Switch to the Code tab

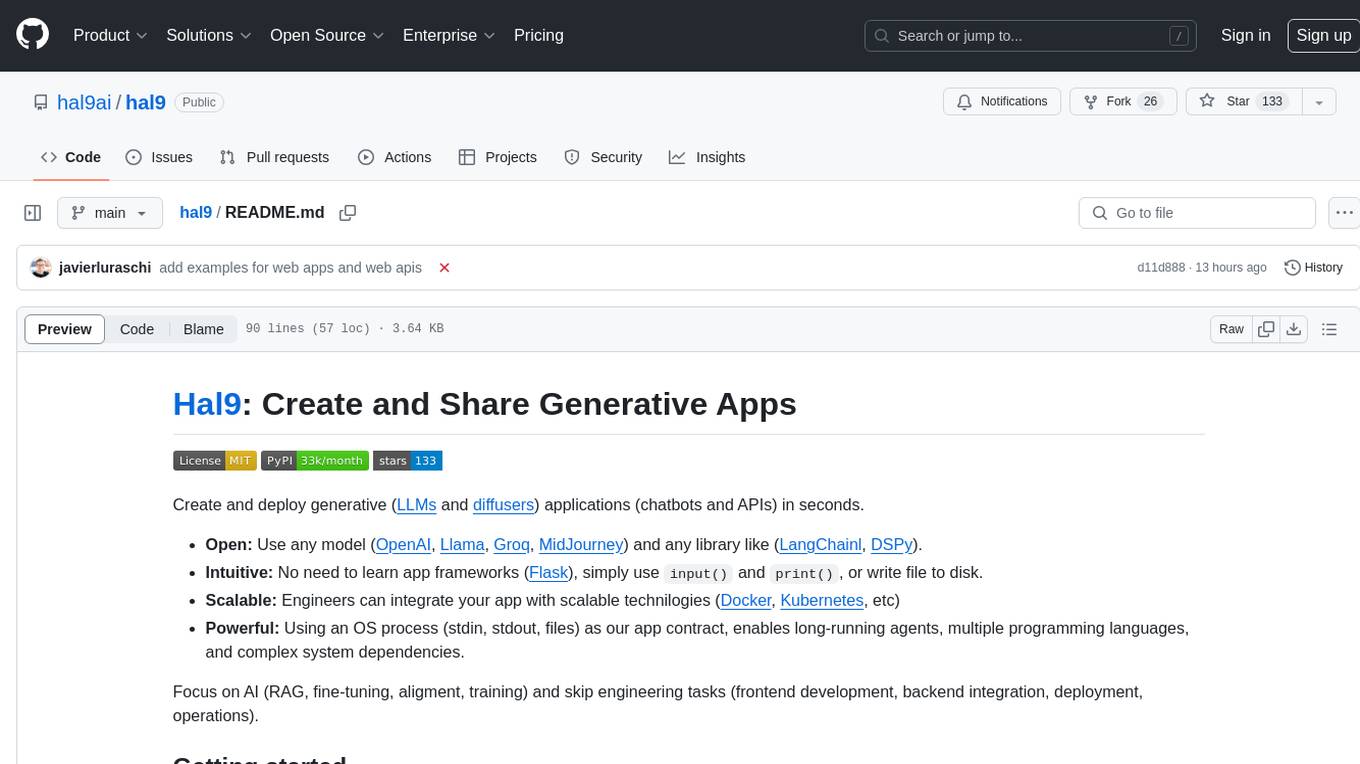71,157
